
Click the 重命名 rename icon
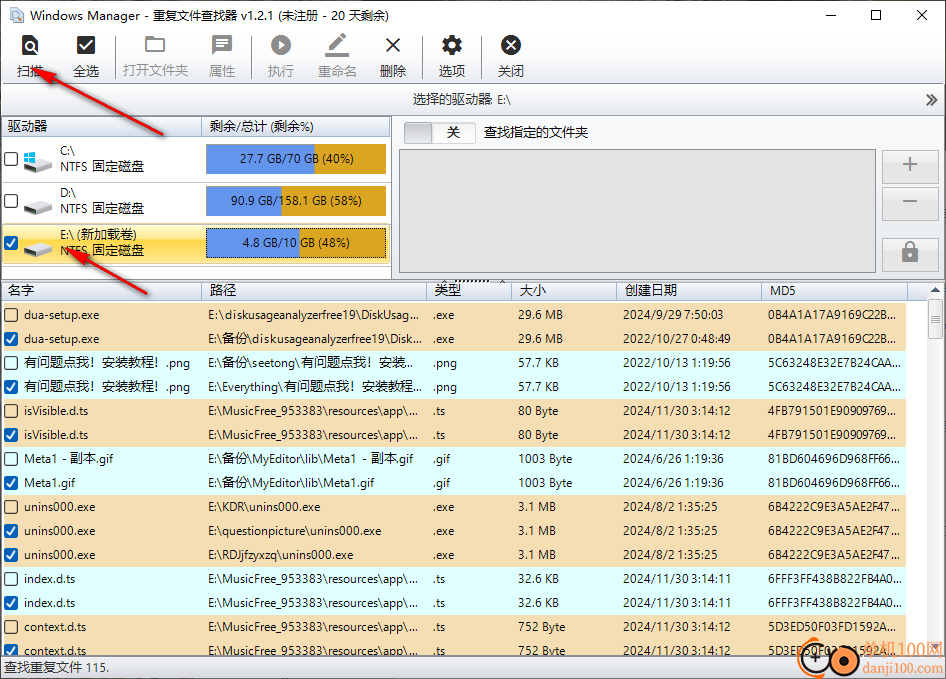(x=337, y=45)
